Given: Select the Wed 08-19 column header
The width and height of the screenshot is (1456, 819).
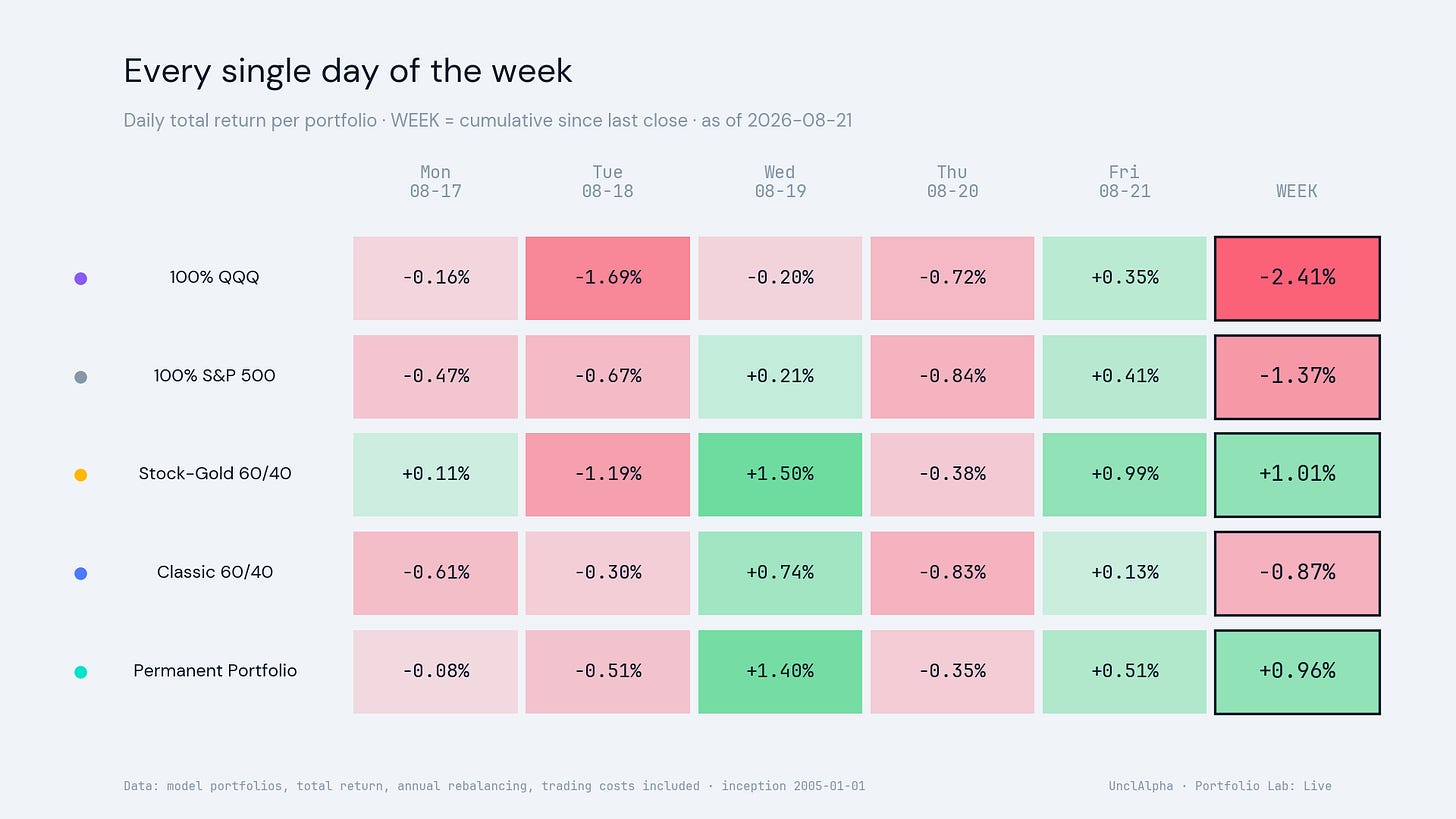Looking at the screenshot, I should click(x=780, y=181).
